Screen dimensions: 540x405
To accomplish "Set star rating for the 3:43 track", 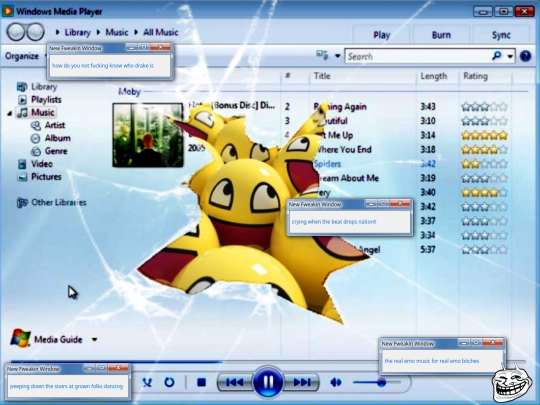I will pos(484,107).
